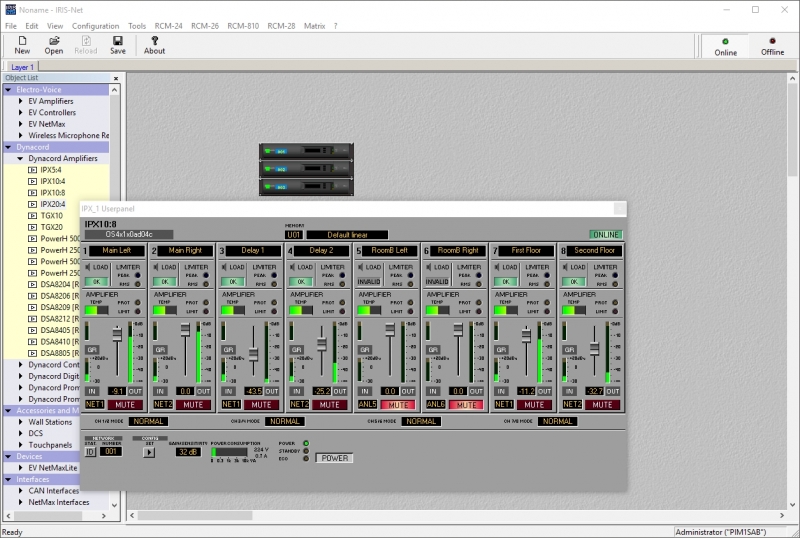
Task: Click OUT button on Main Right channel
Action: coord(204,392)
